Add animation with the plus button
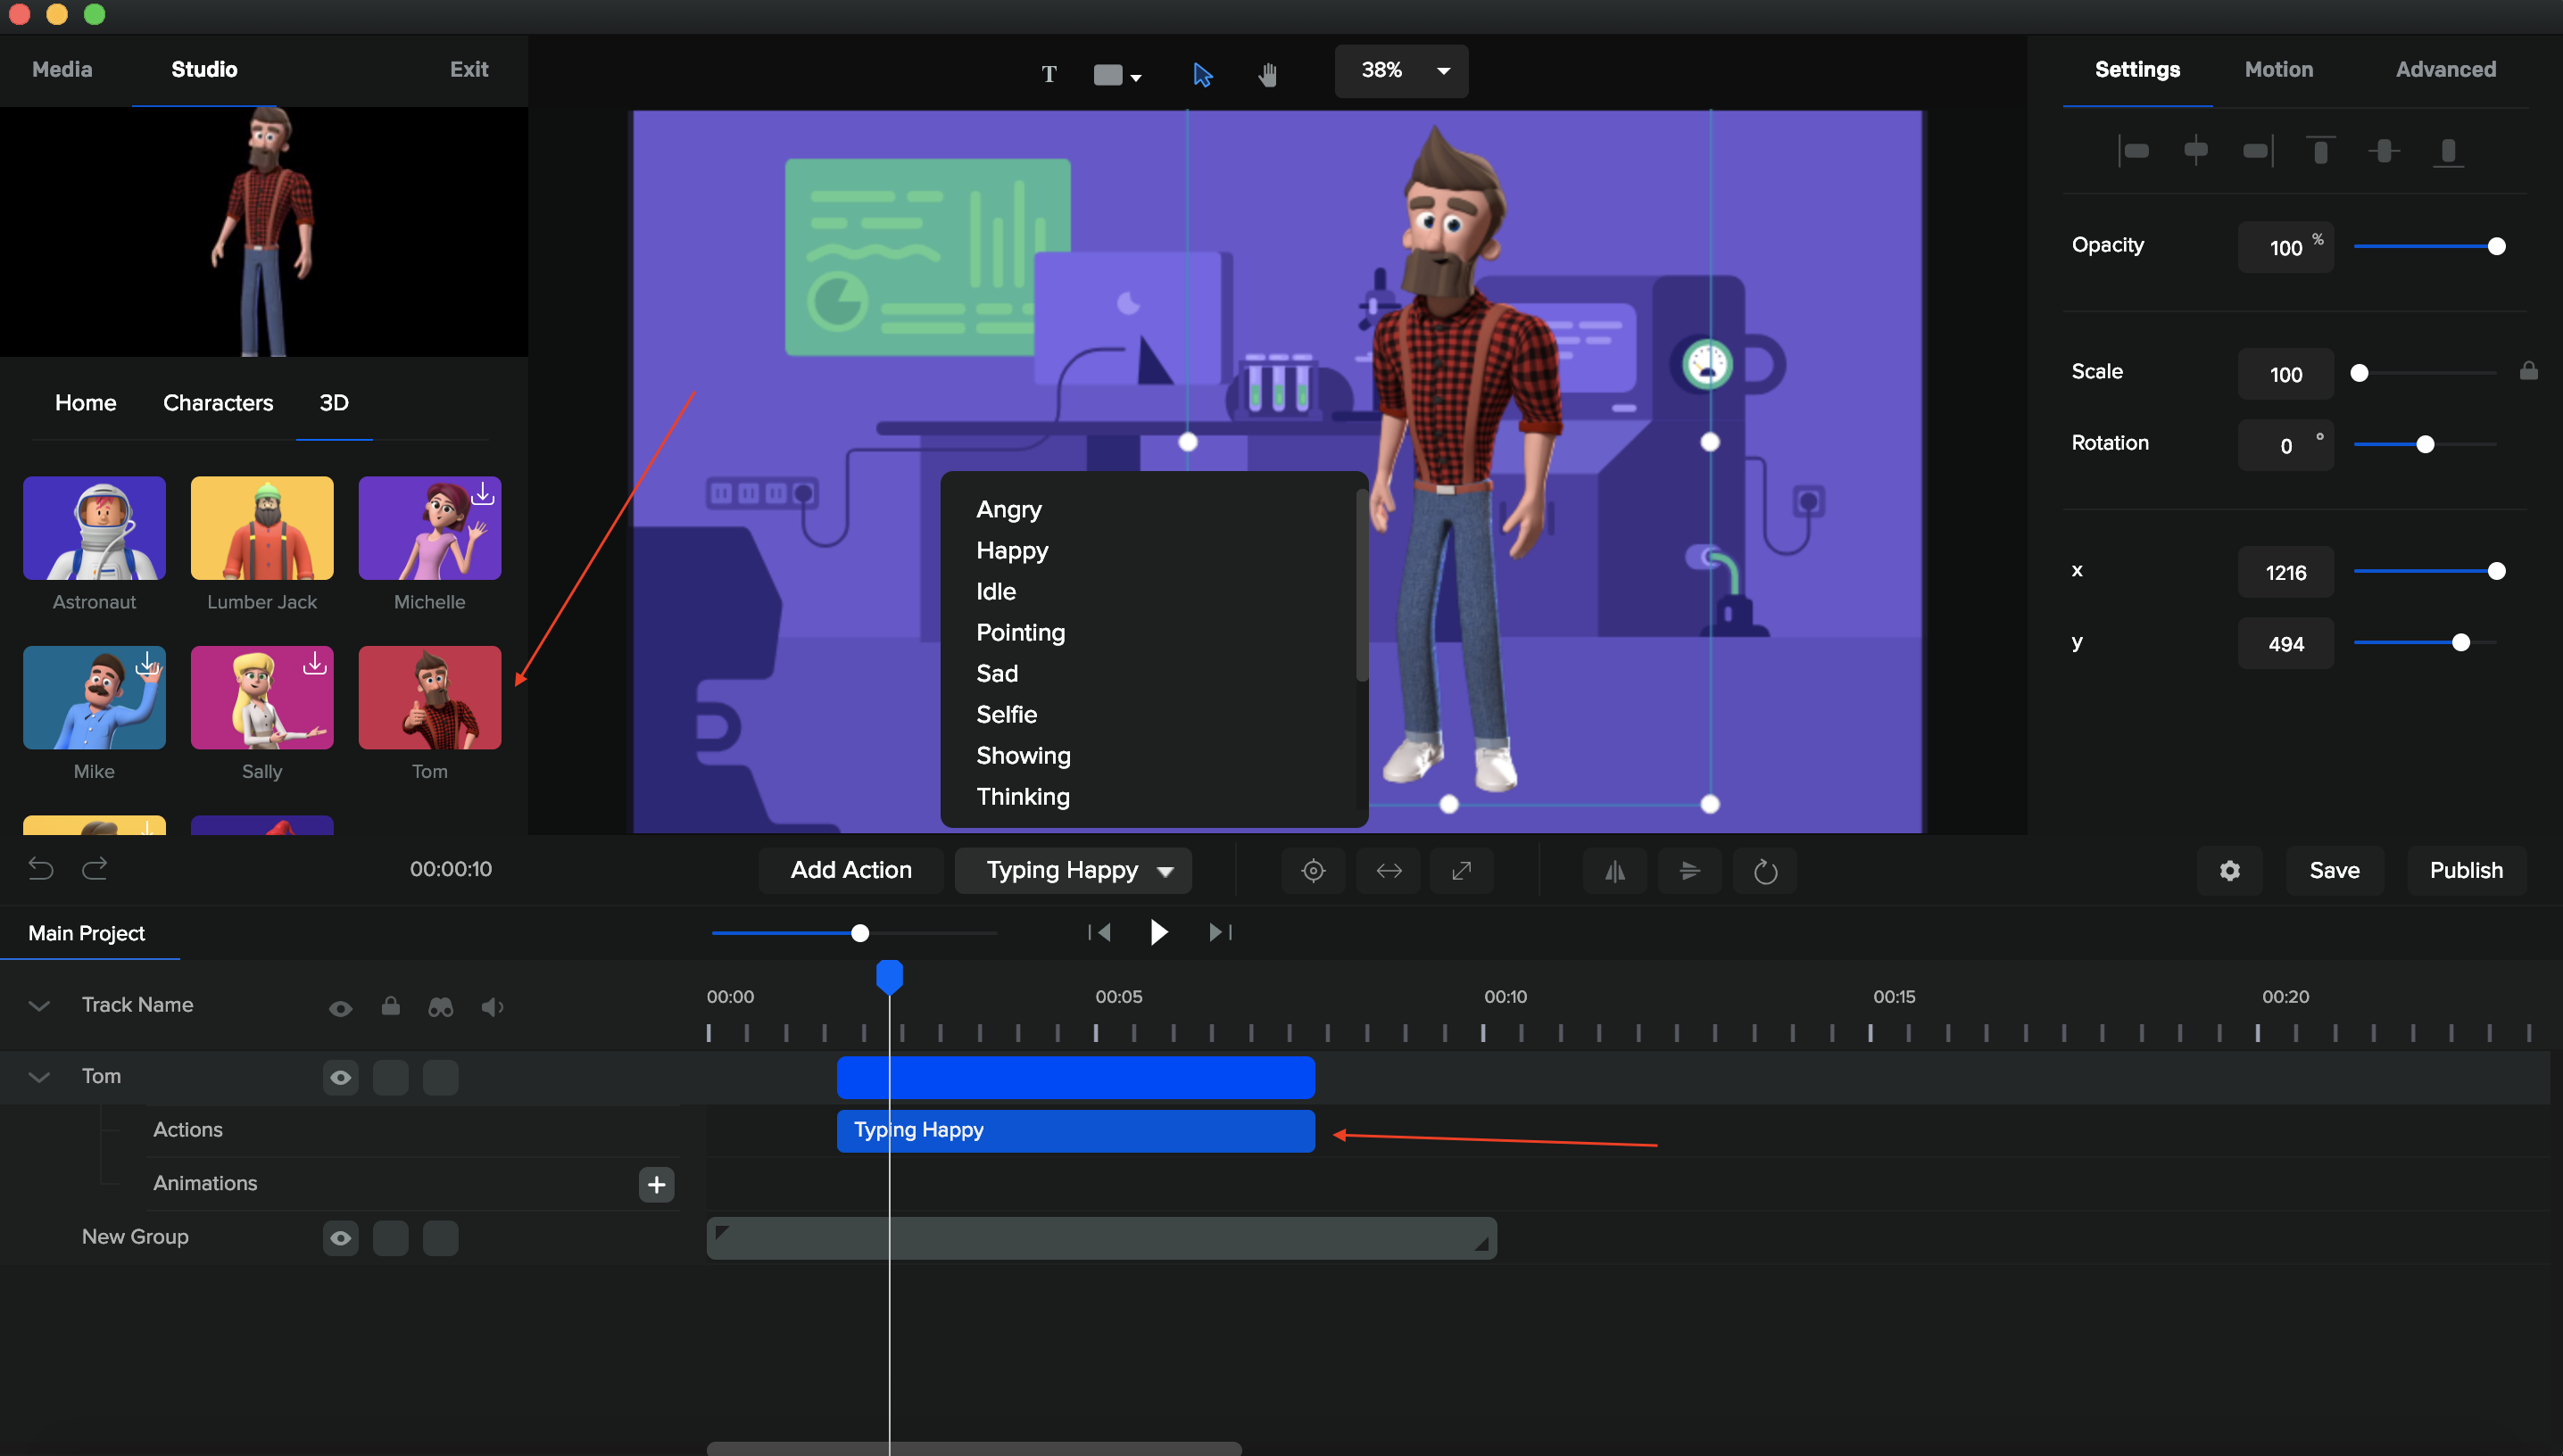Viewport: 2563px width, 1456px height. pos(656,1184)
